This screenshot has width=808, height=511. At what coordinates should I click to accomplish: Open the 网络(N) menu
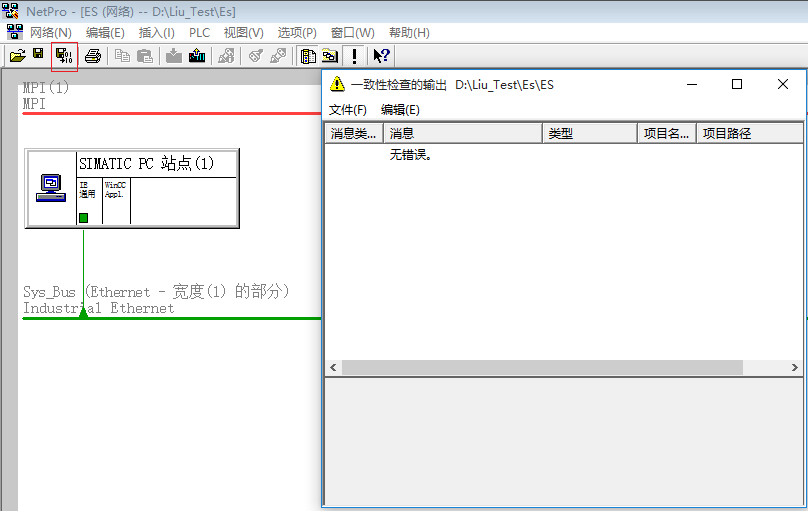point(50,33)
